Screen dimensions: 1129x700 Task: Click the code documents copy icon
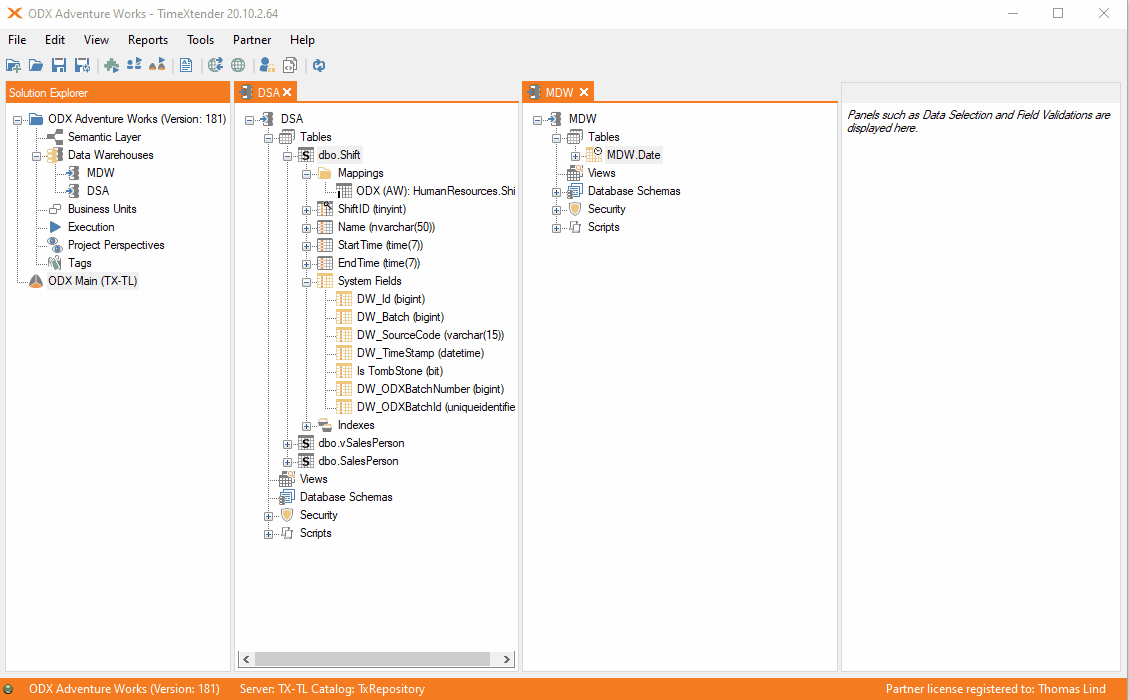(x=290, y=66)
